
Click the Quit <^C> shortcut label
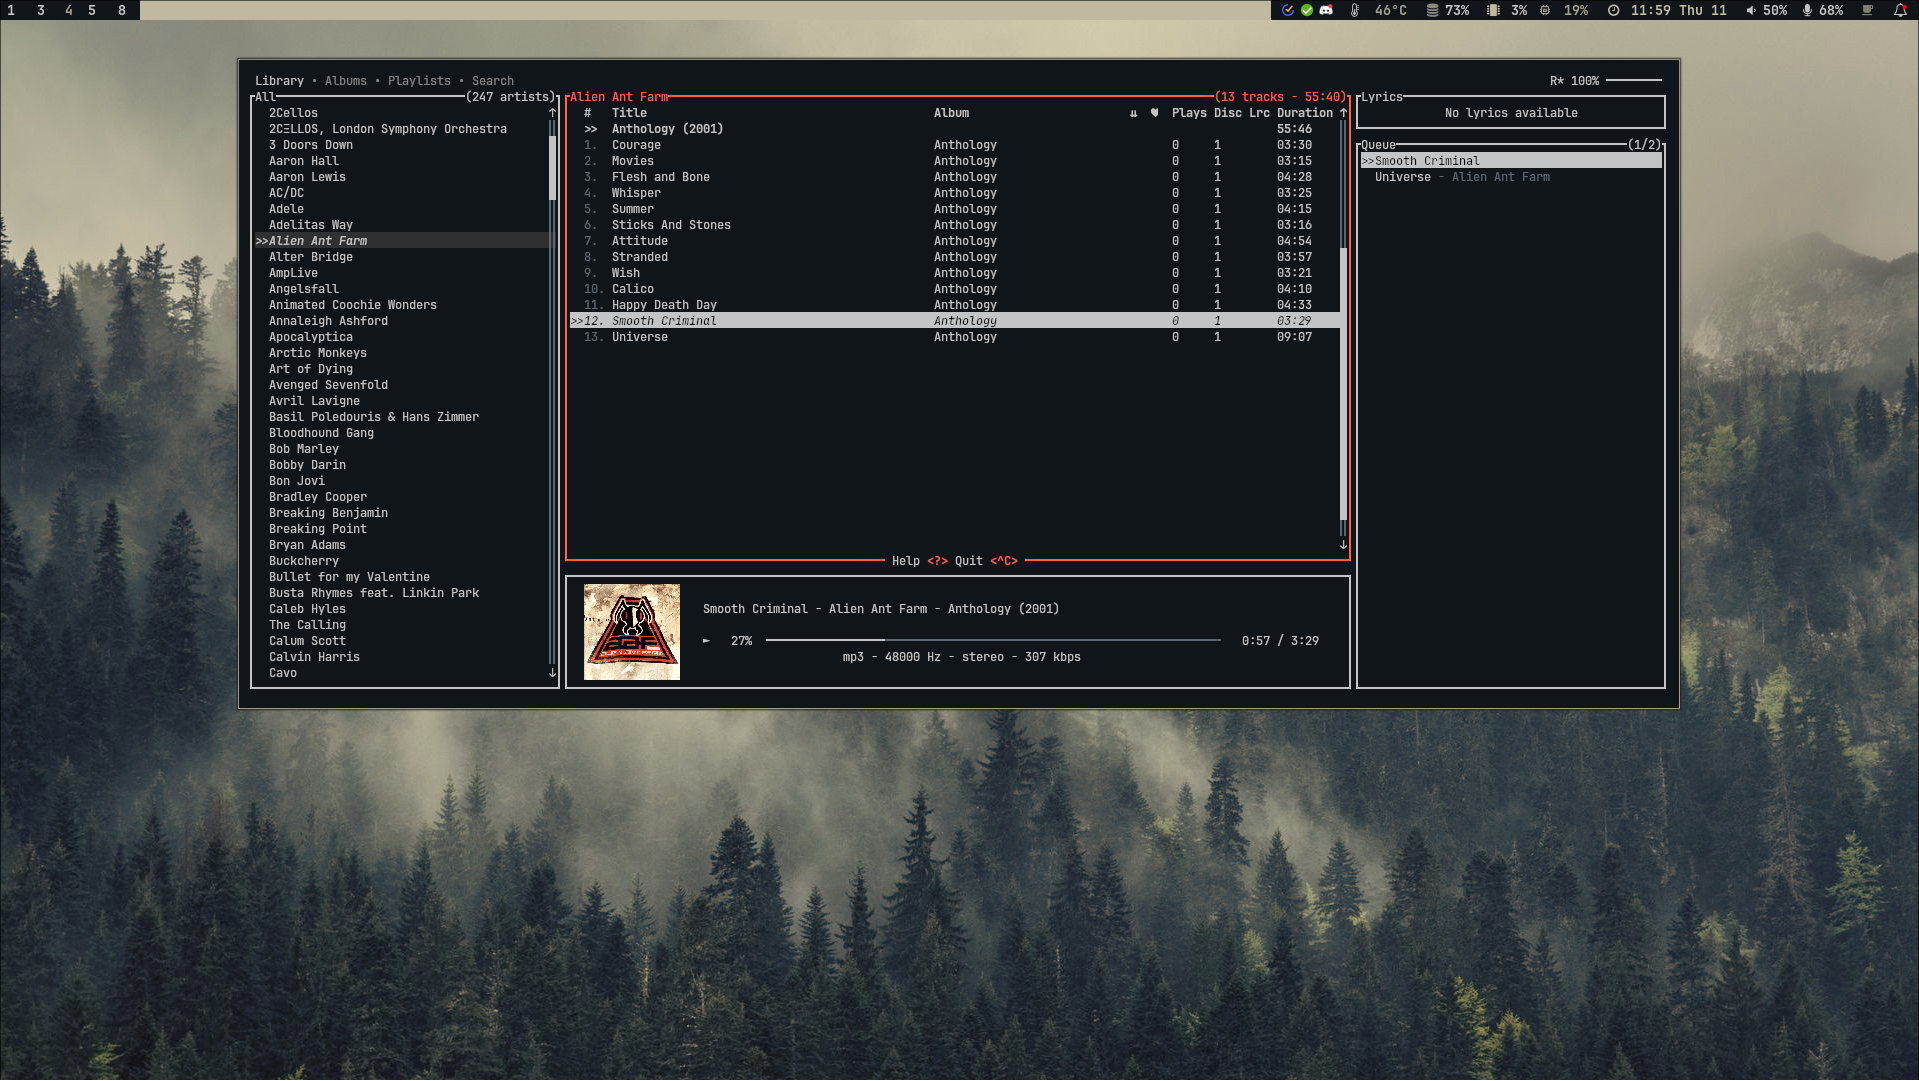(x=986, y=561)
